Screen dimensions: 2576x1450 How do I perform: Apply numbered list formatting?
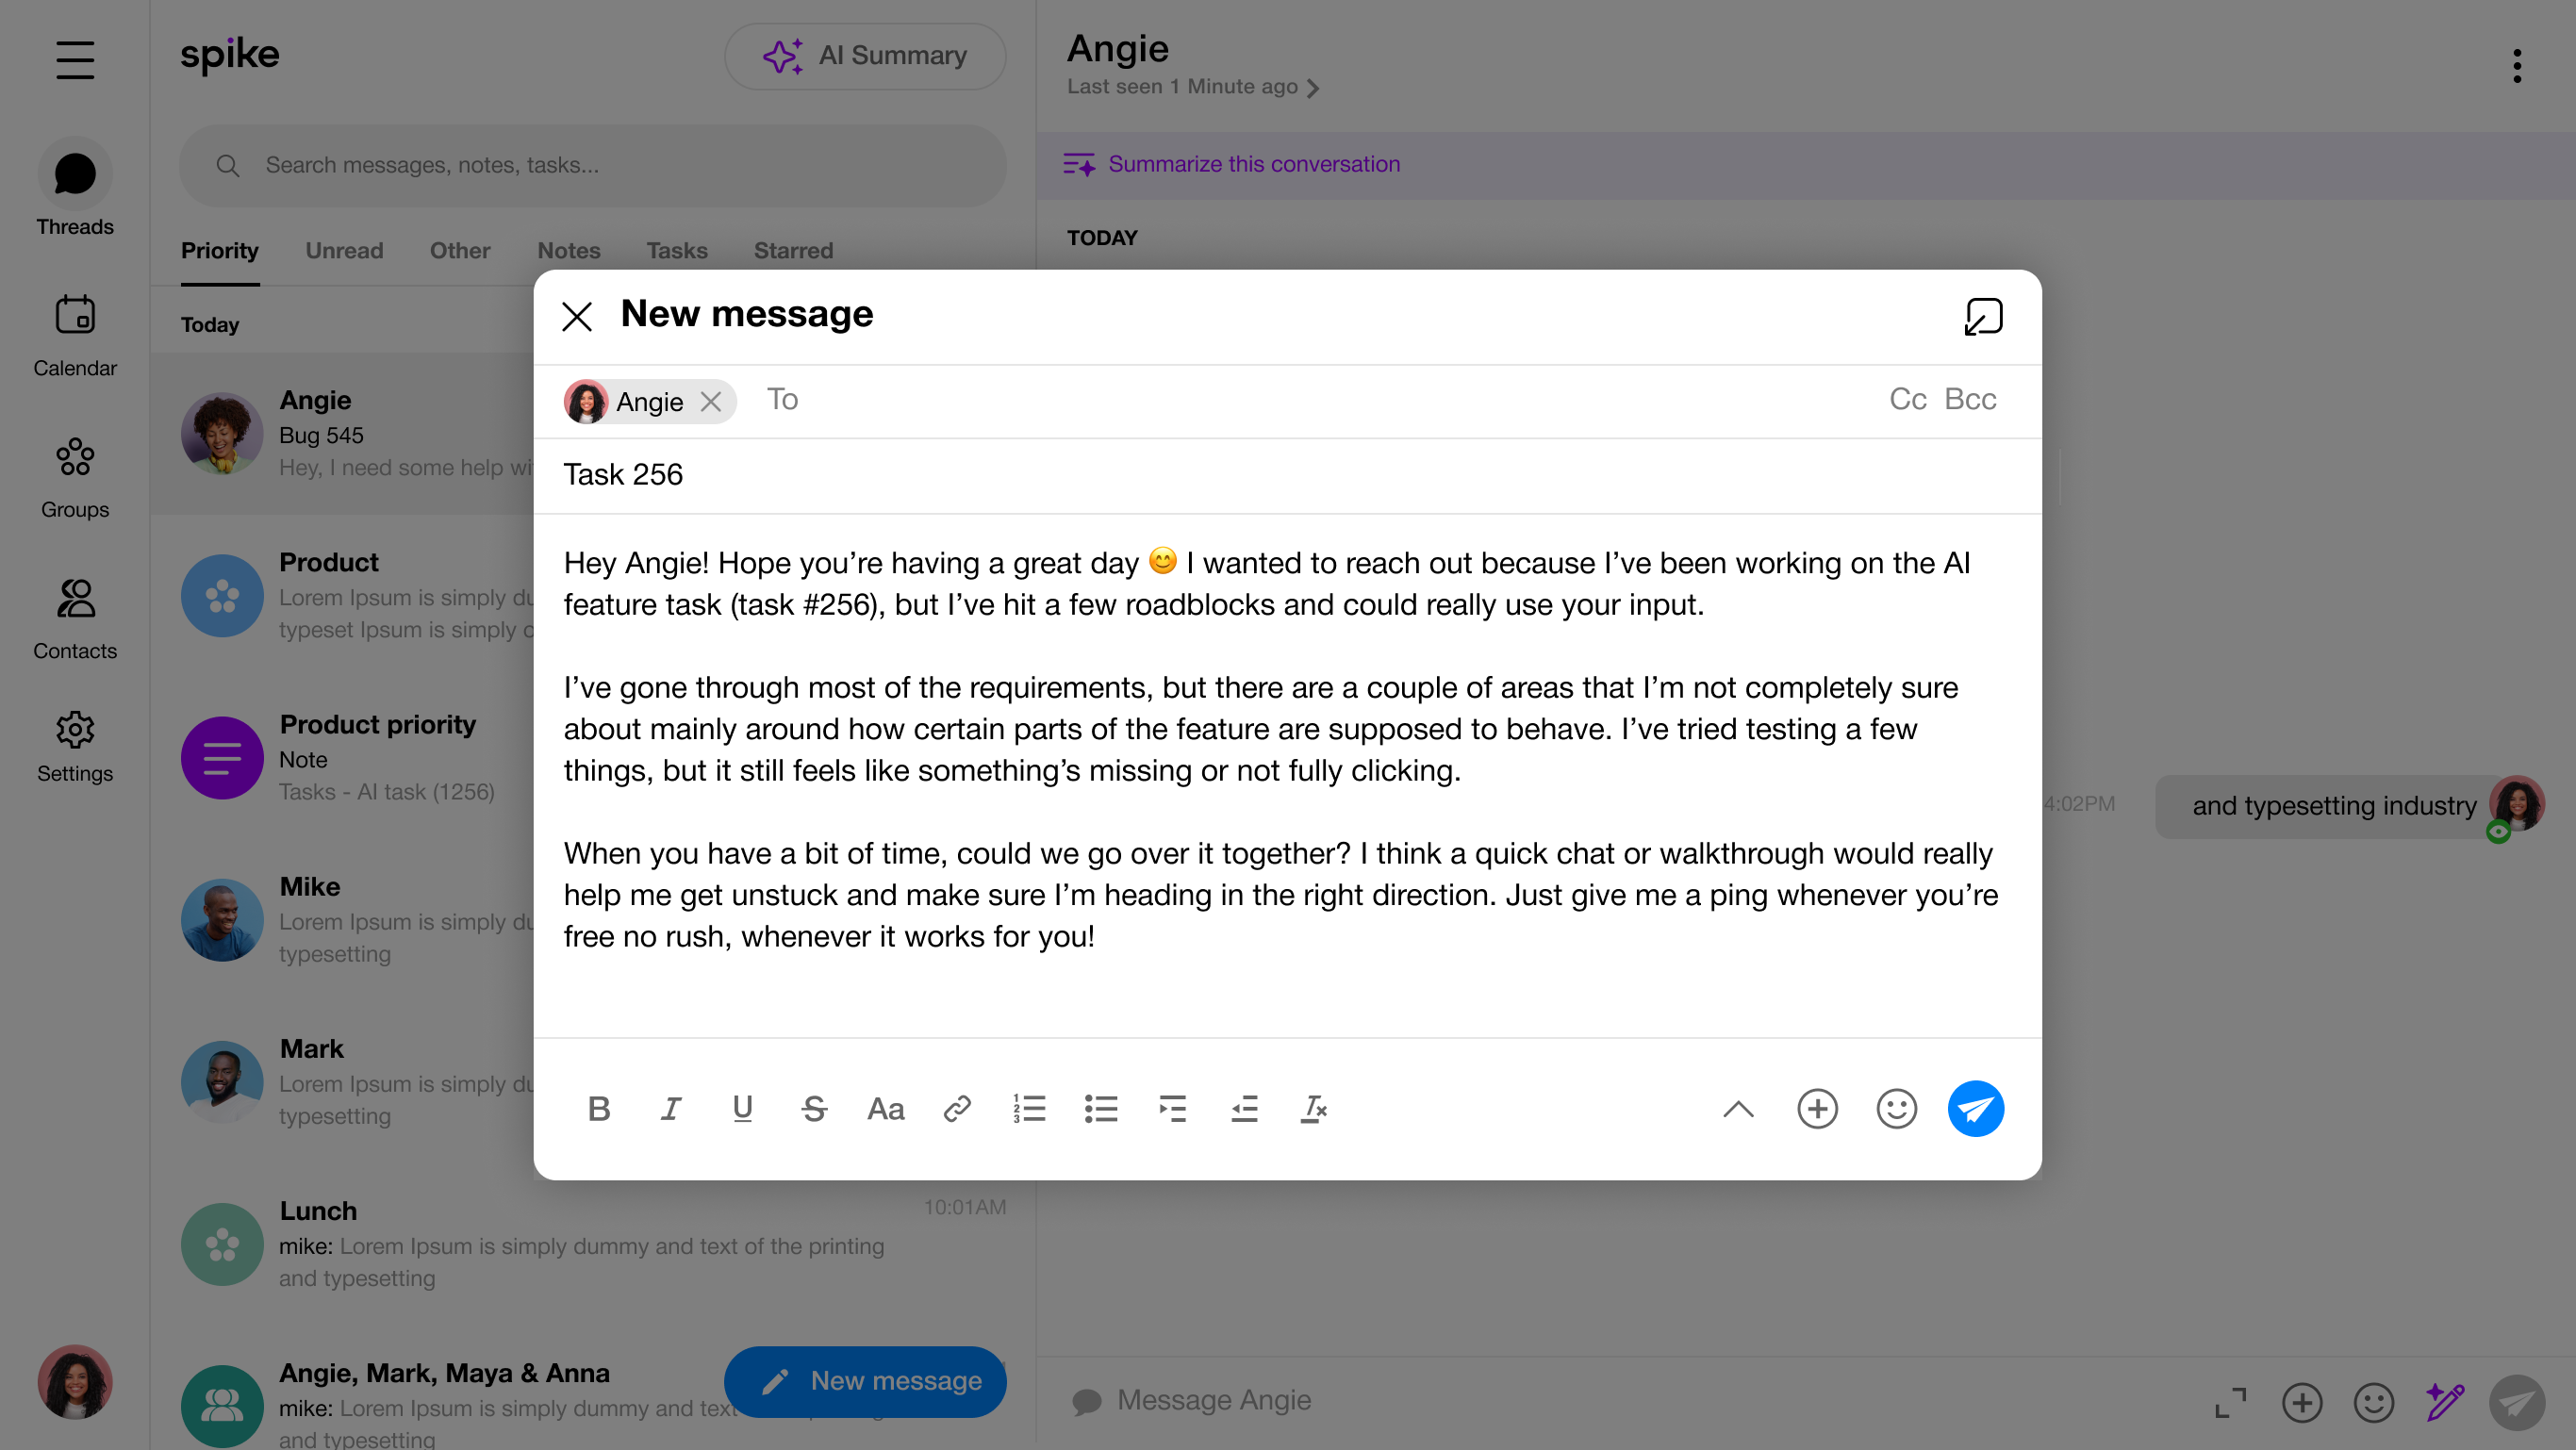[1029, 1108]
